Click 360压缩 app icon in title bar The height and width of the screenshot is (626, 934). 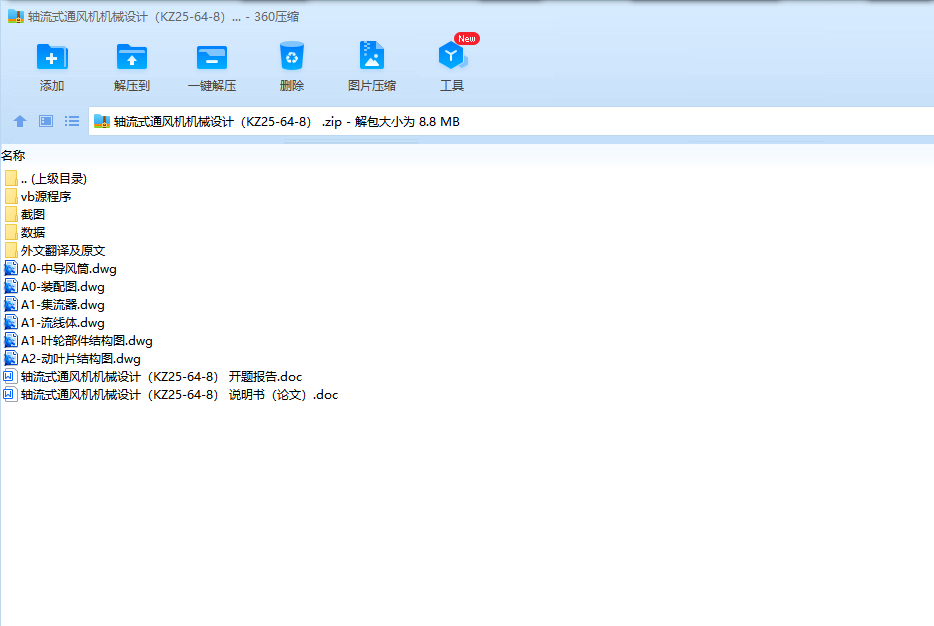[15, 17]
